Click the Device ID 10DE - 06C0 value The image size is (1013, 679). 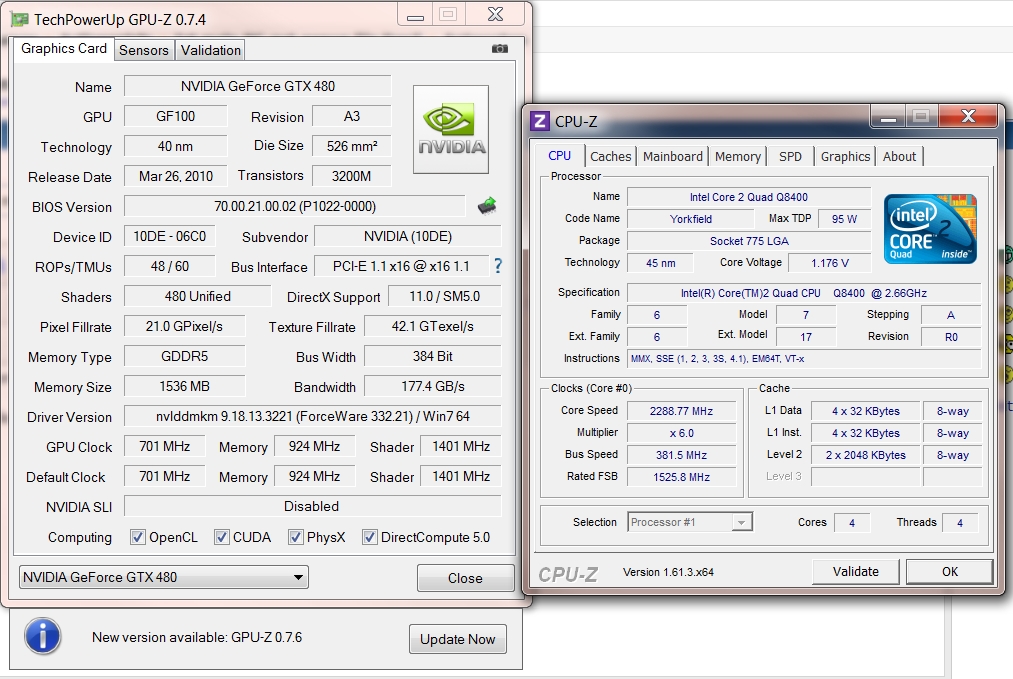pyautogui.click(x=170, y=236)
